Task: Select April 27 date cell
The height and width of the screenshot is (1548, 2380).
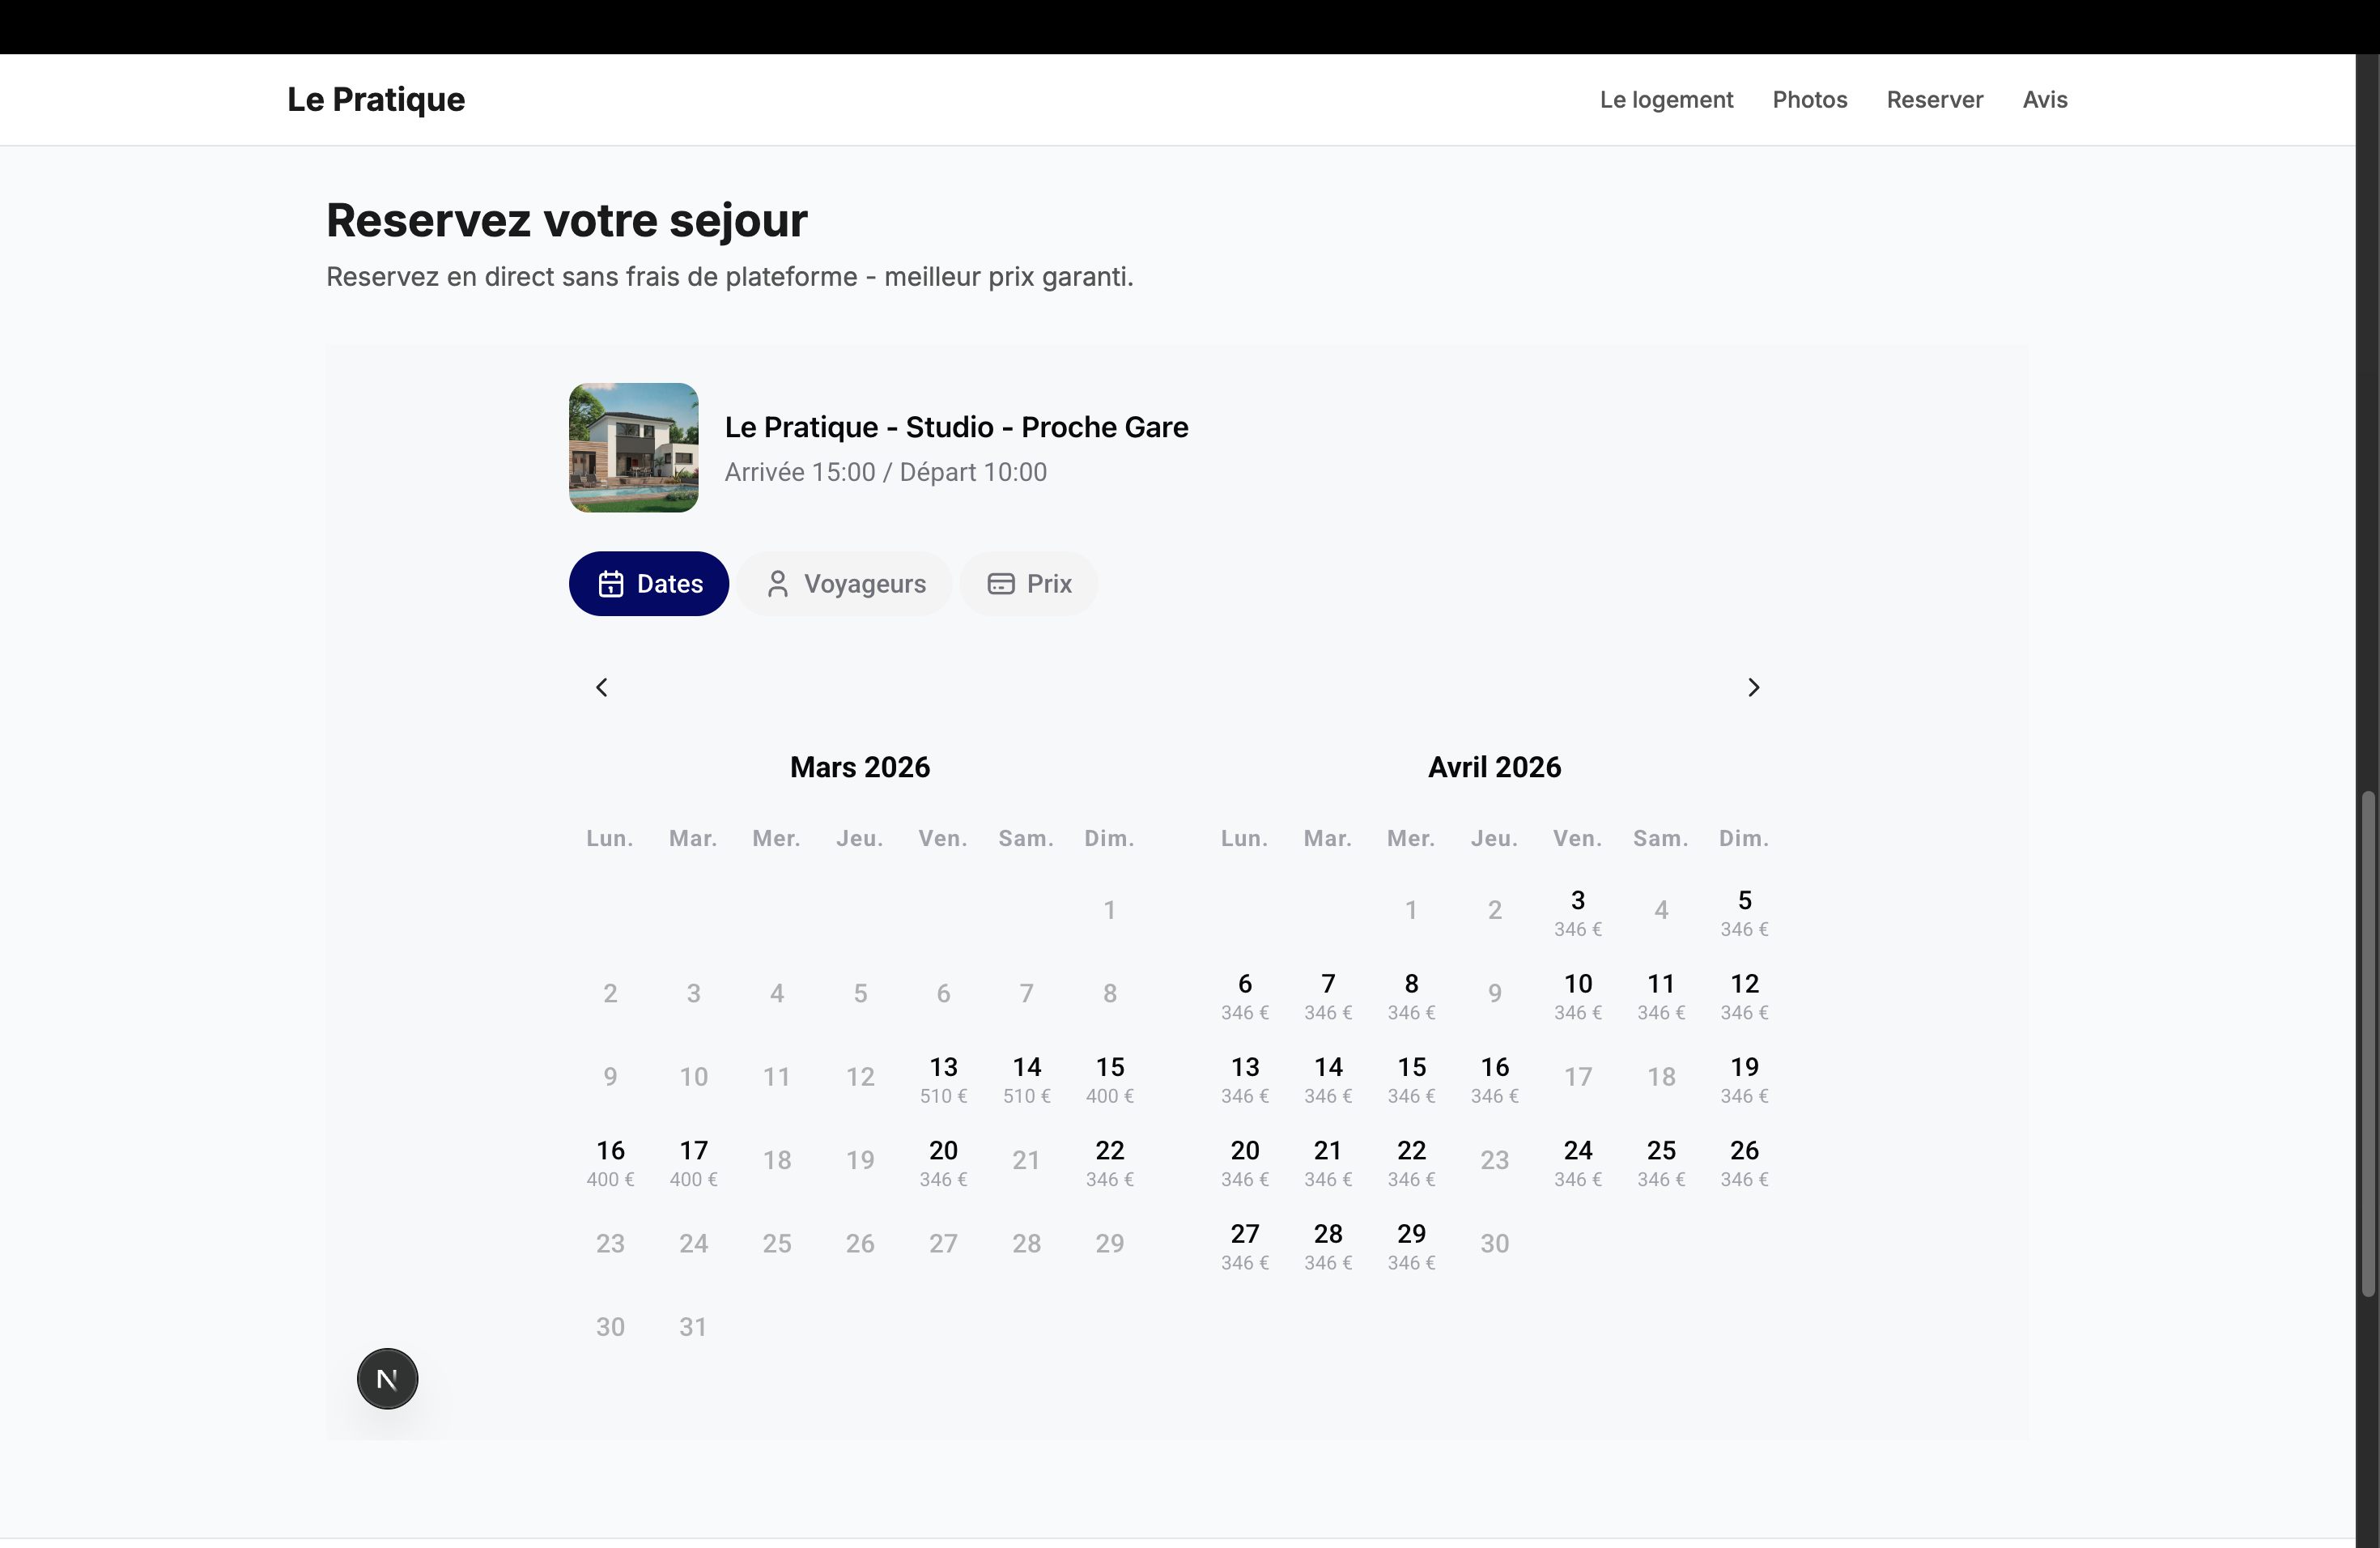Action: pyautogui.click(x=1245, y=1245)
